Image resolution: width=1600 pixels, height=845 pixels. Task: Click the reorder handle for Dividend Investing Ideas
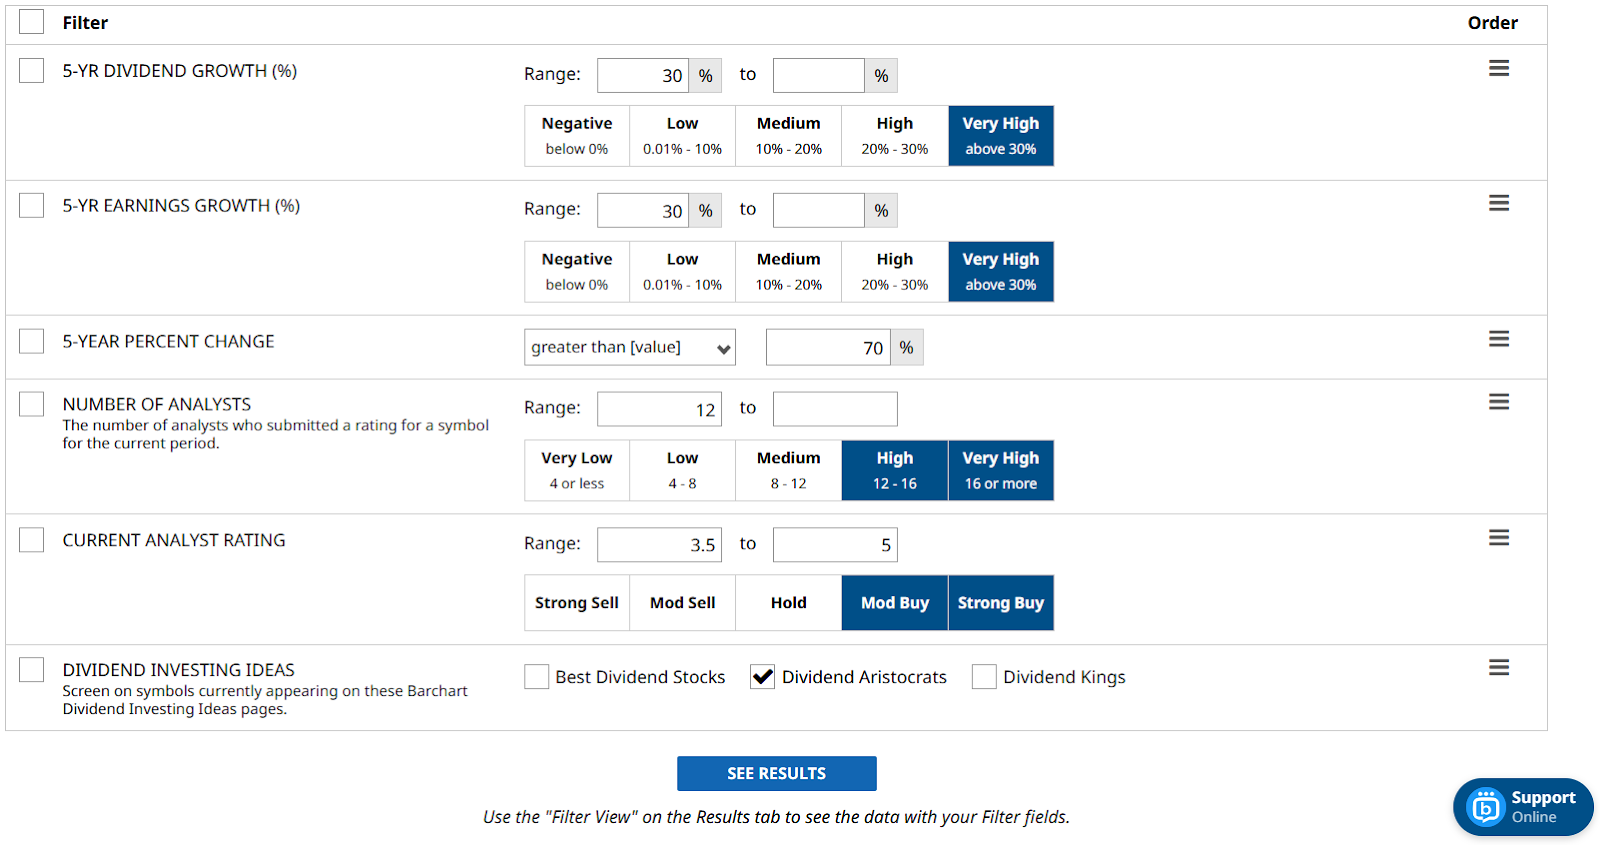(x=1498, y=668)
